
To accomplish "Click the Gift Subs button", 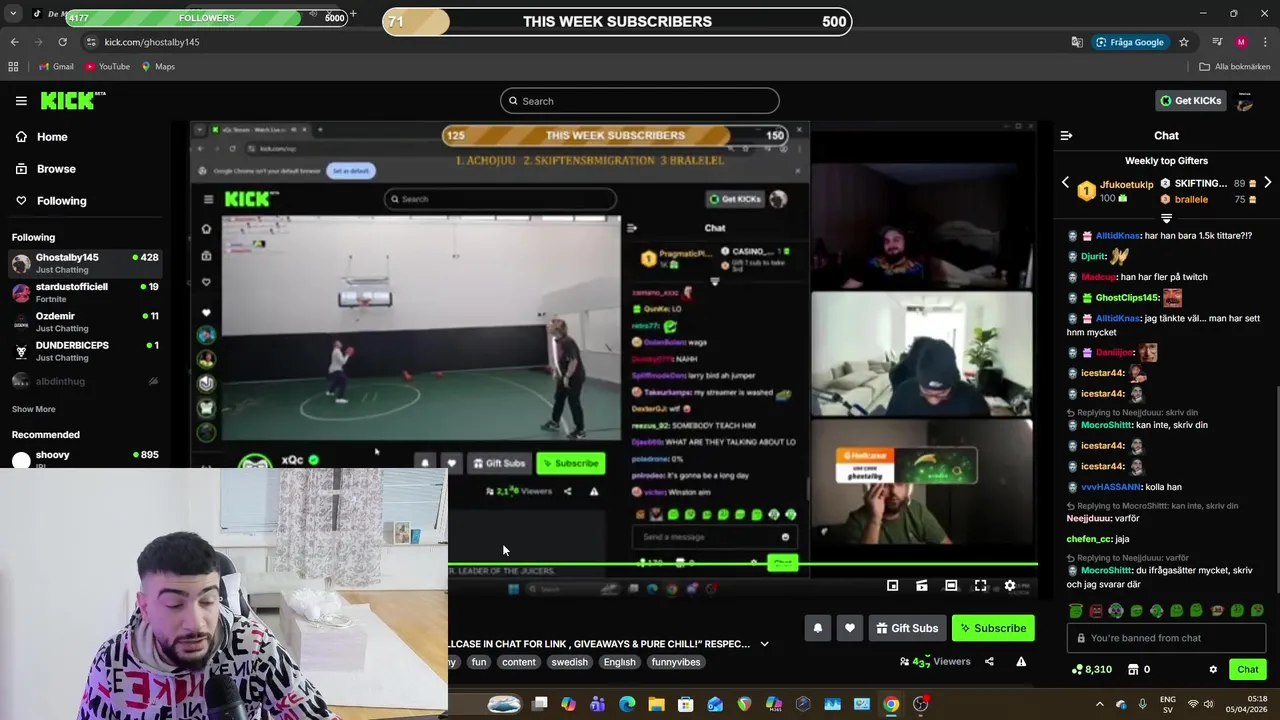I will pos(907,628).
